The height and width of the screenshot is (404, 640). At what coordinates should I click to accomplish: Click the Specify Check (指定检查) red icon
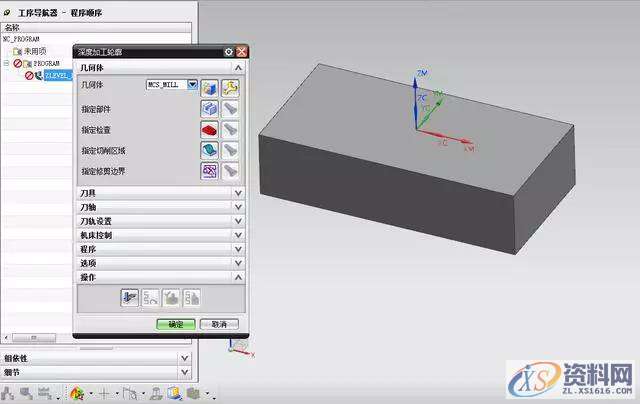coord(210,130)
